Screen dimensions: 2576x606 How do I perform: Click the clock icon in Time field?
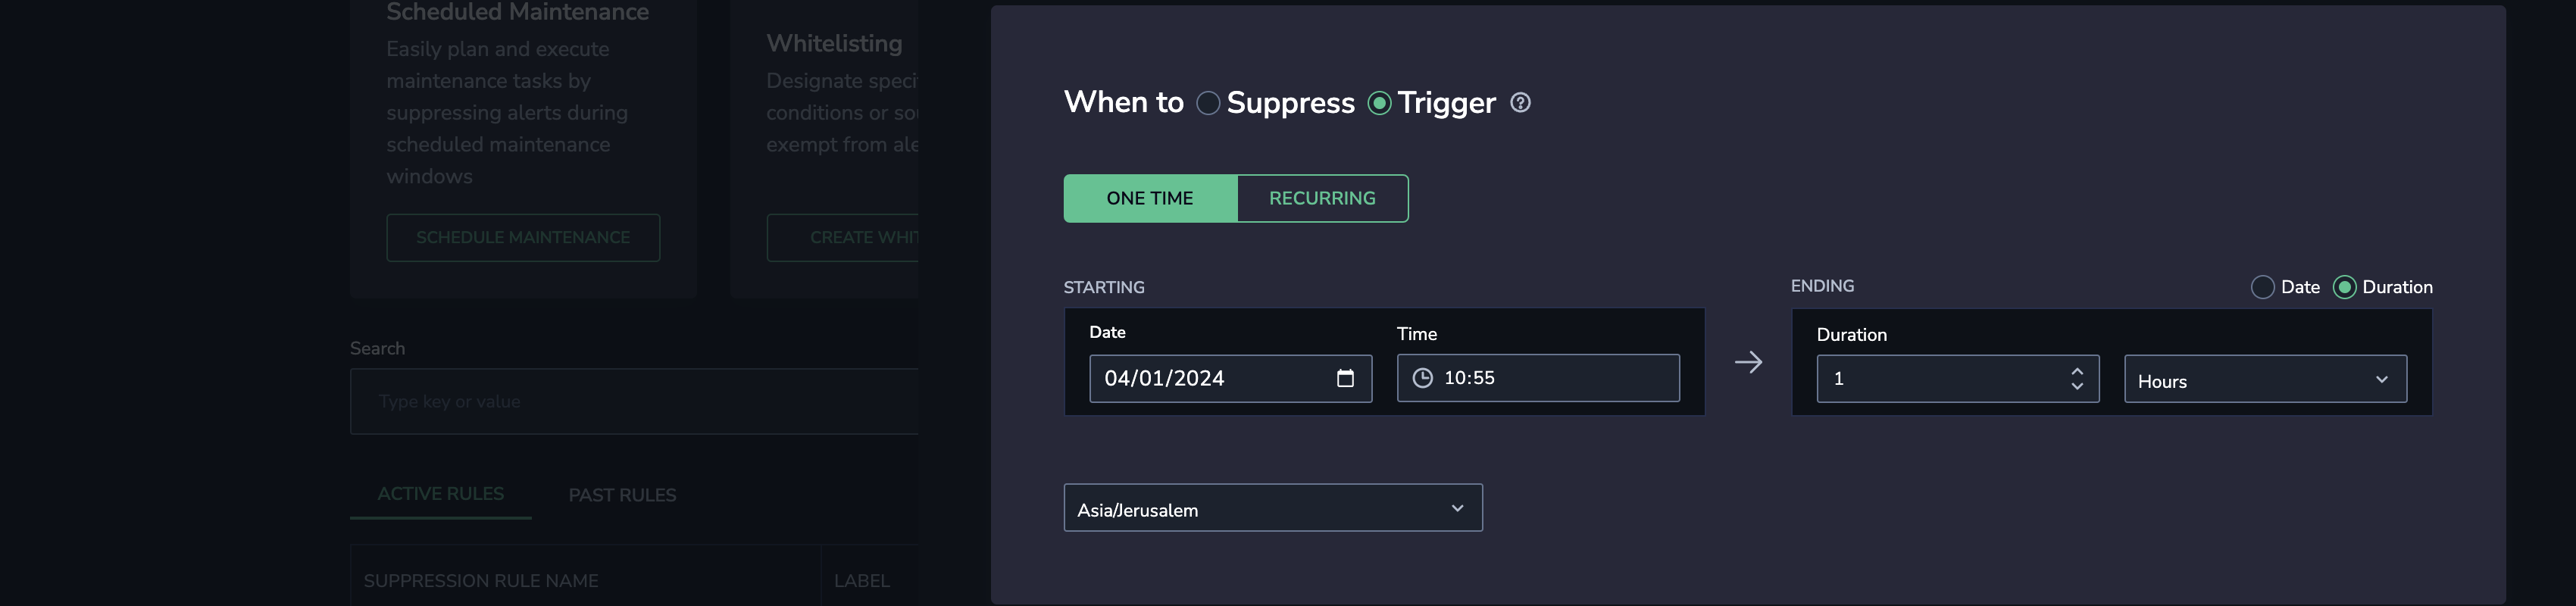tap(1422, 378)
